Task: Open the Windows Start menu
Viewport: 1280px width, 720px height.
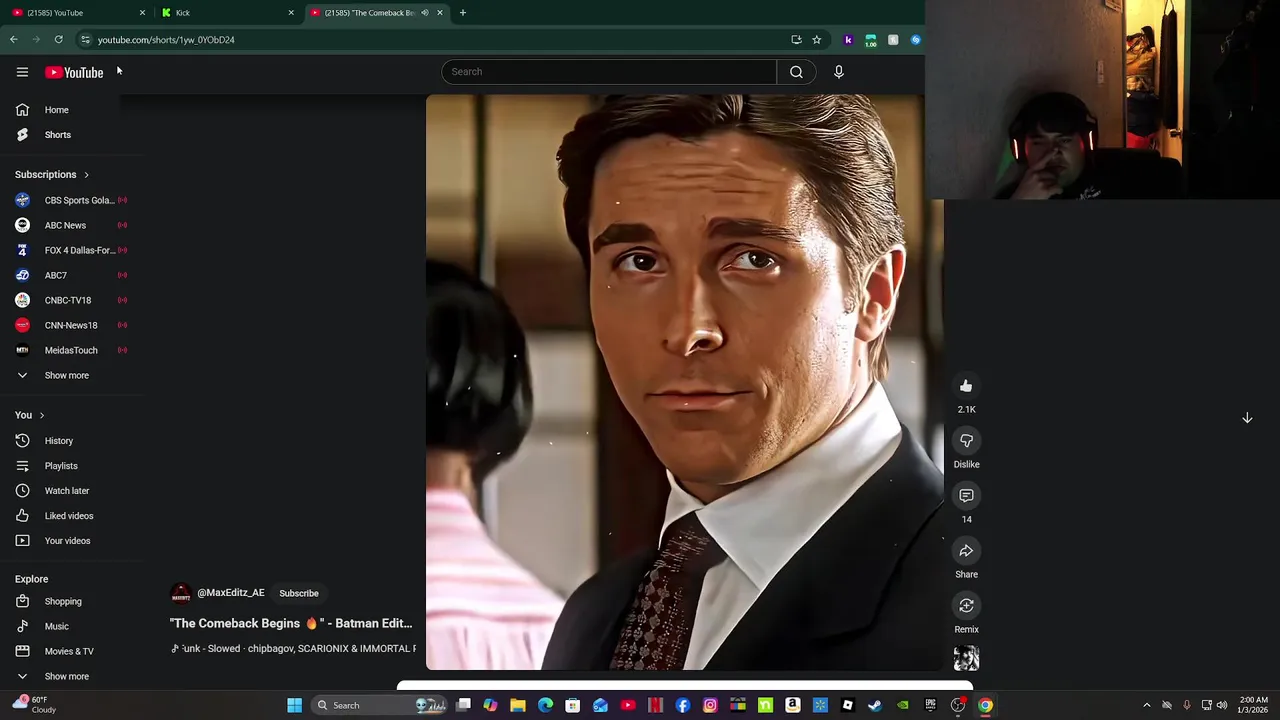Action: (x=295, y=706)
